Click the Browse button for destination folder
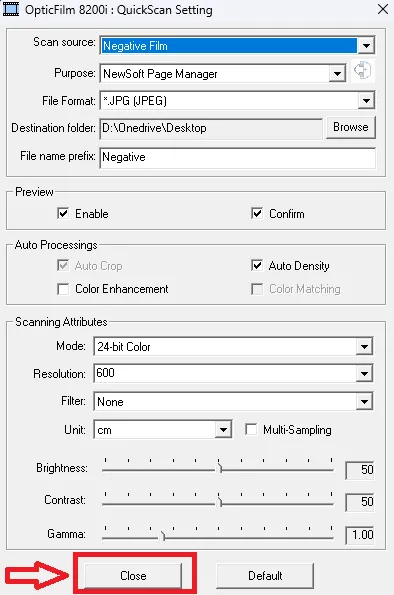This screenshot has width=394, height=595. pos(351,127)
